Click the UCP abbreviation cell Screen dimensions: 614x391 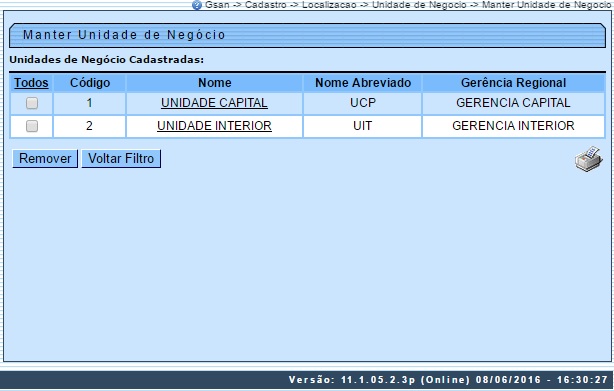363,103
